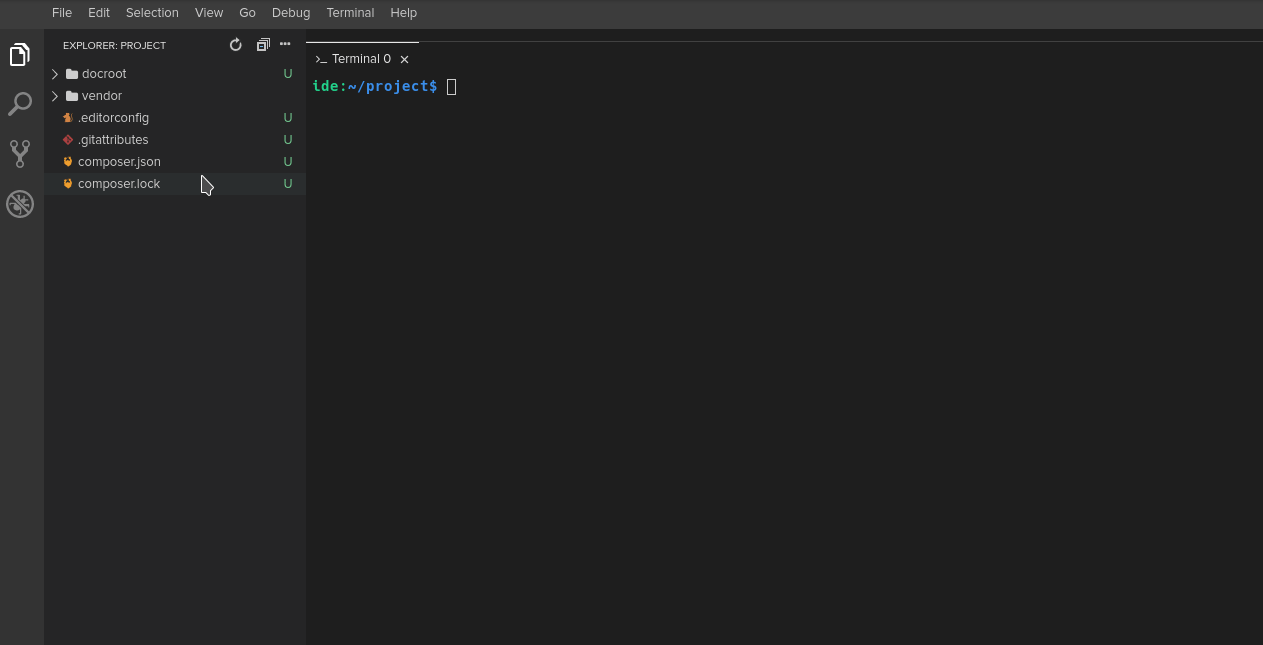Expand the docroot folder chevron
This screenshot has width=1263, height=645.
[55, 74]
